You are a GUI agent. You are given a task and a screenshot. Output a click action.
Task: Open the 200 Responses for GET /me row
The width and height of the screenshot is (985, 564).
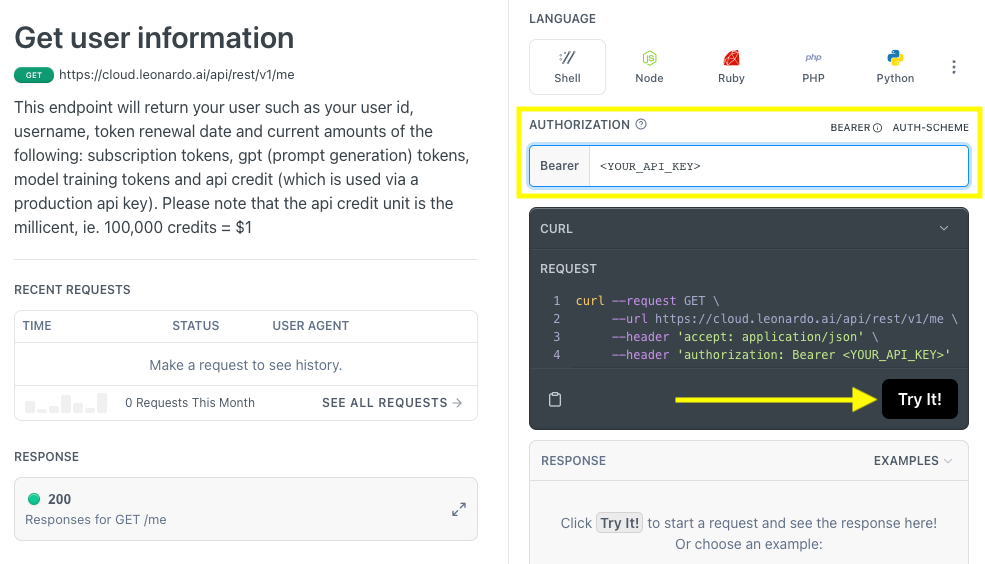[246, 509]
